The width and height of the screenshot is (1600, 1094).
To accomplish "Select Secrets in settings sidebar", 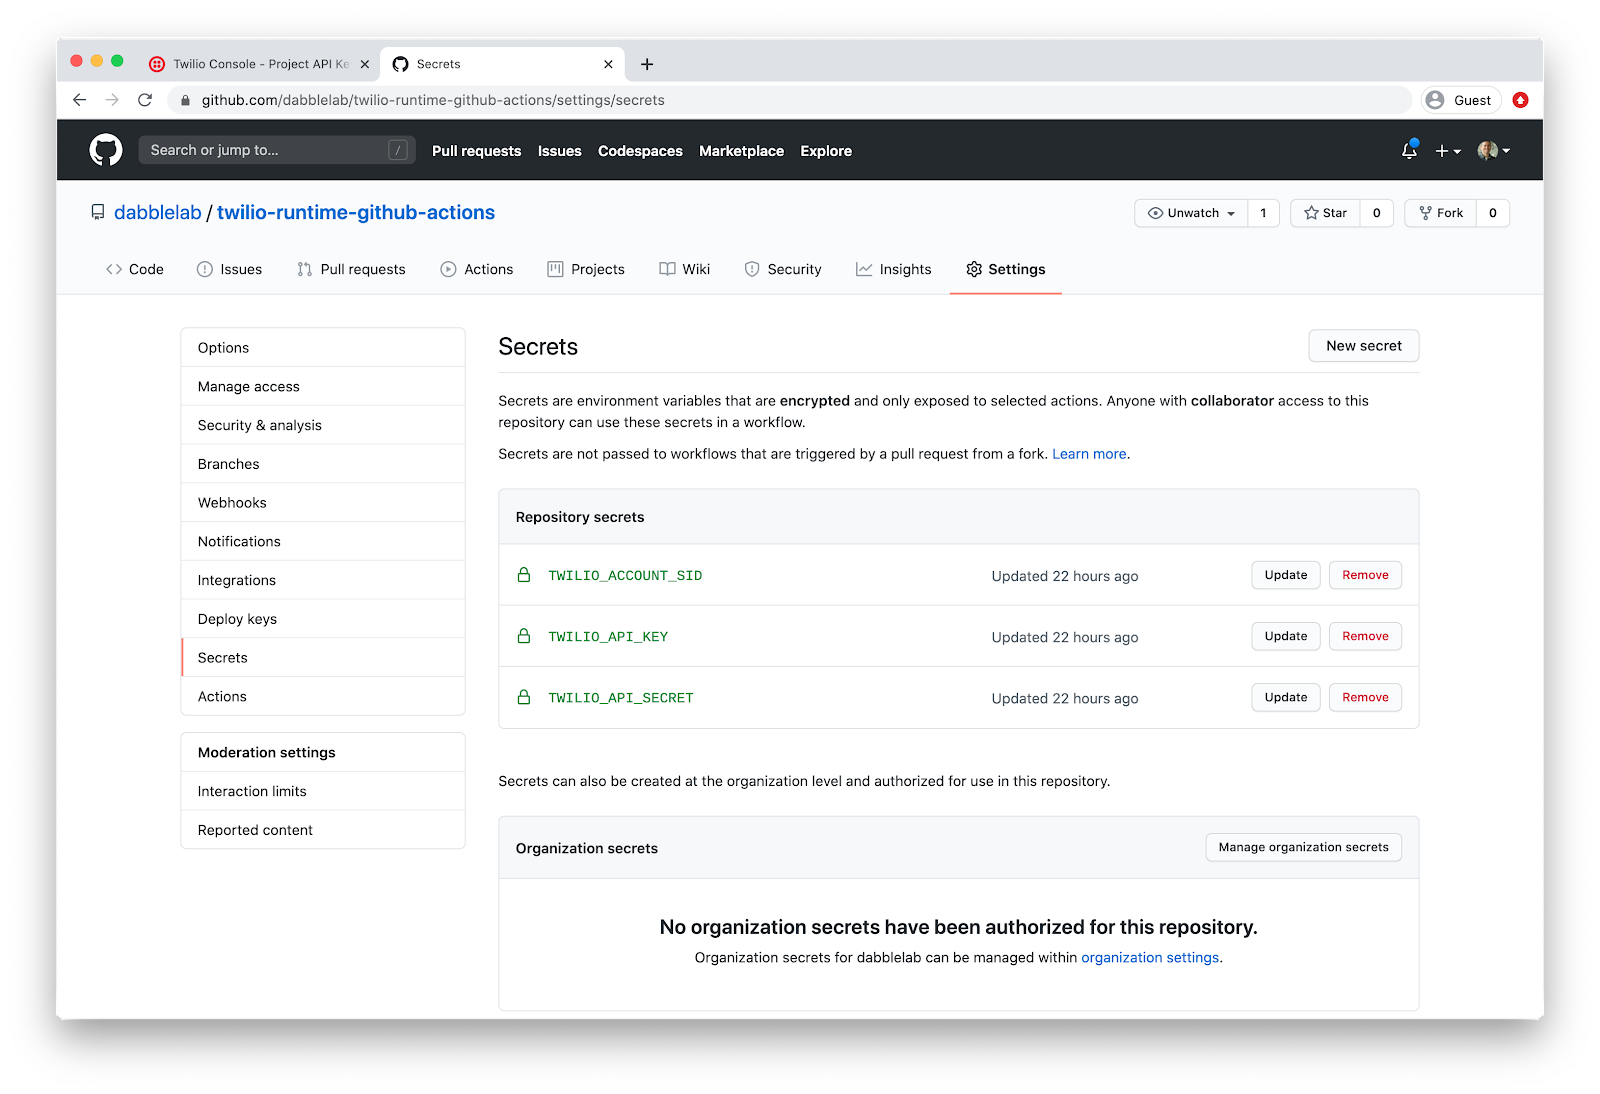I will (323, 658).
